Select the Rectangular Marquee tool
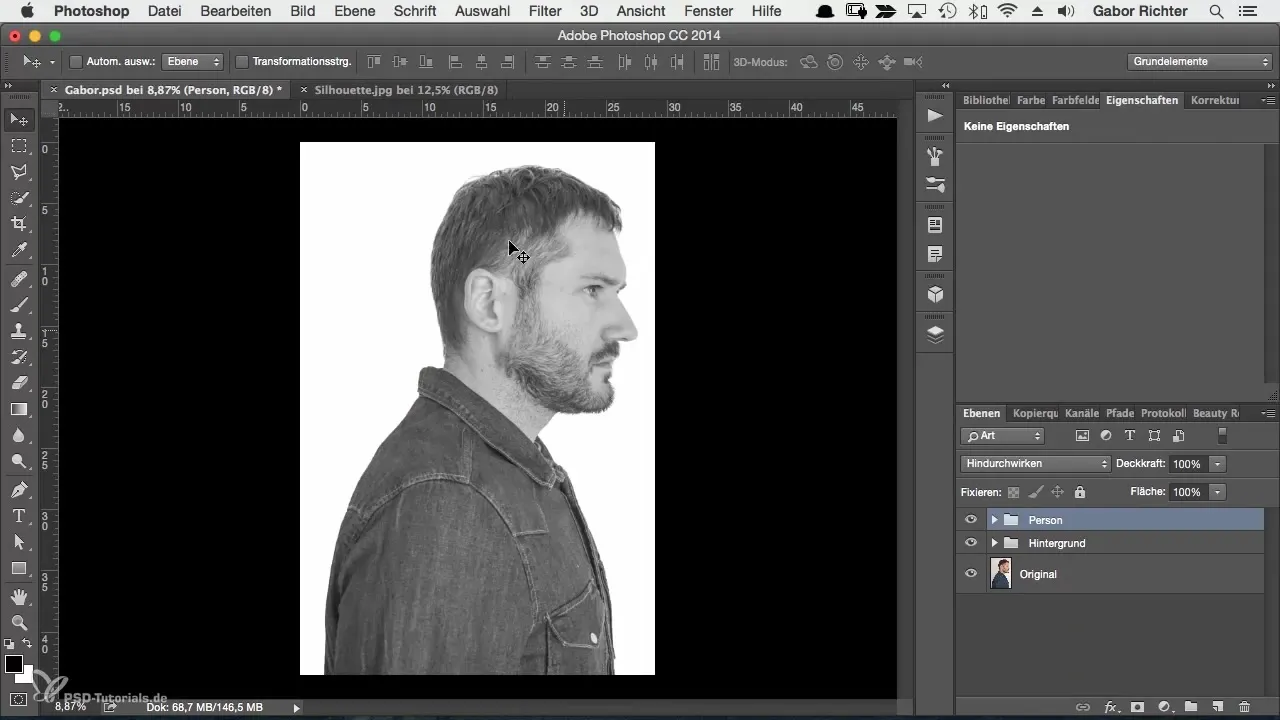 pyautogui.click(x=19, y=146)
